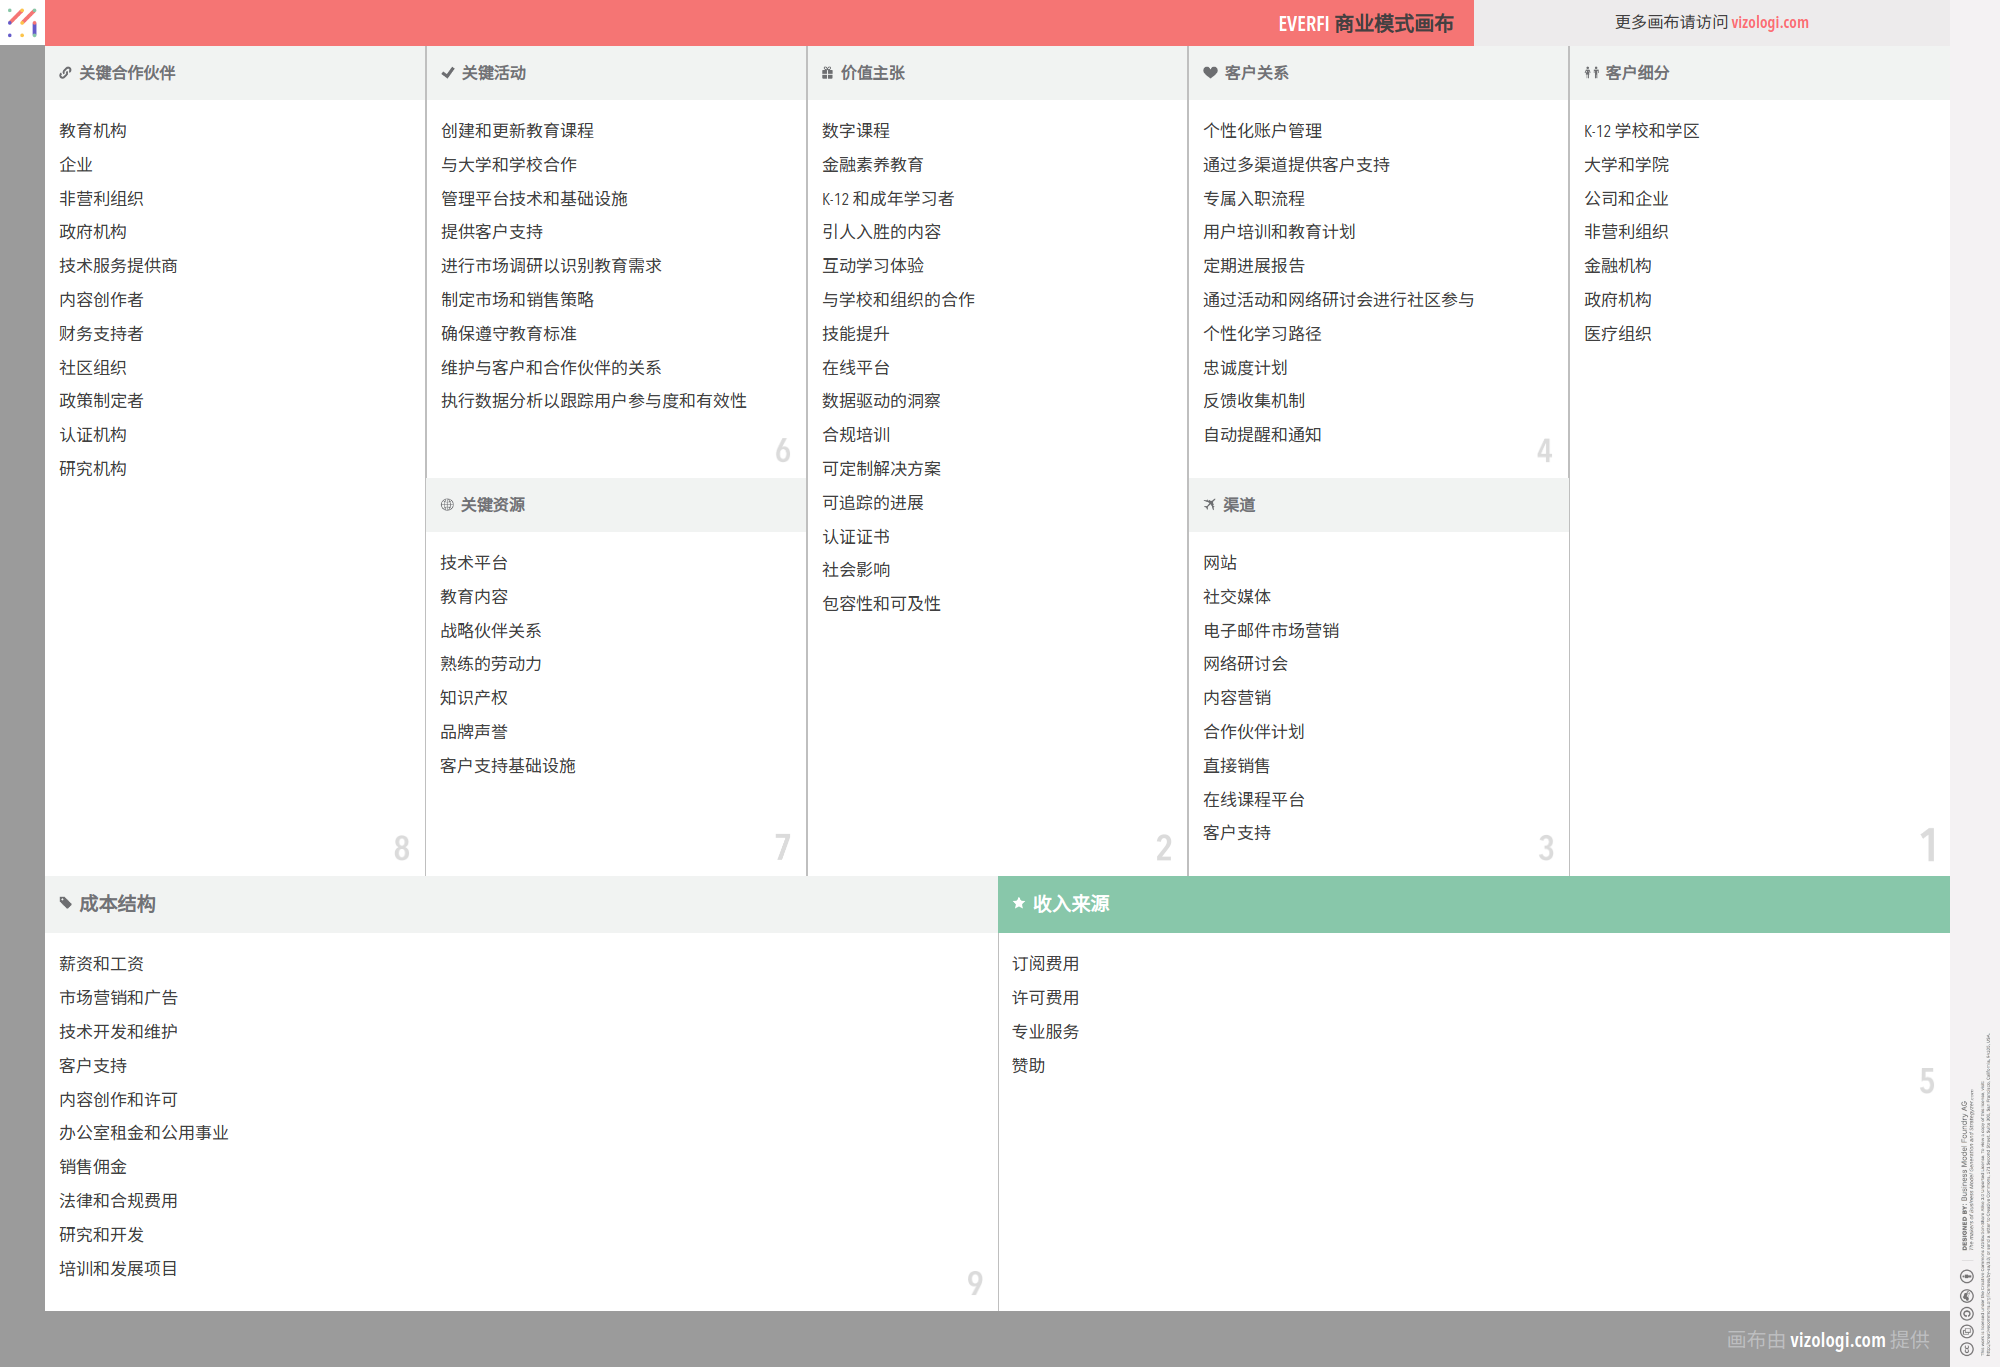Select the 关键资源 section header

click(x=492, y=505)
